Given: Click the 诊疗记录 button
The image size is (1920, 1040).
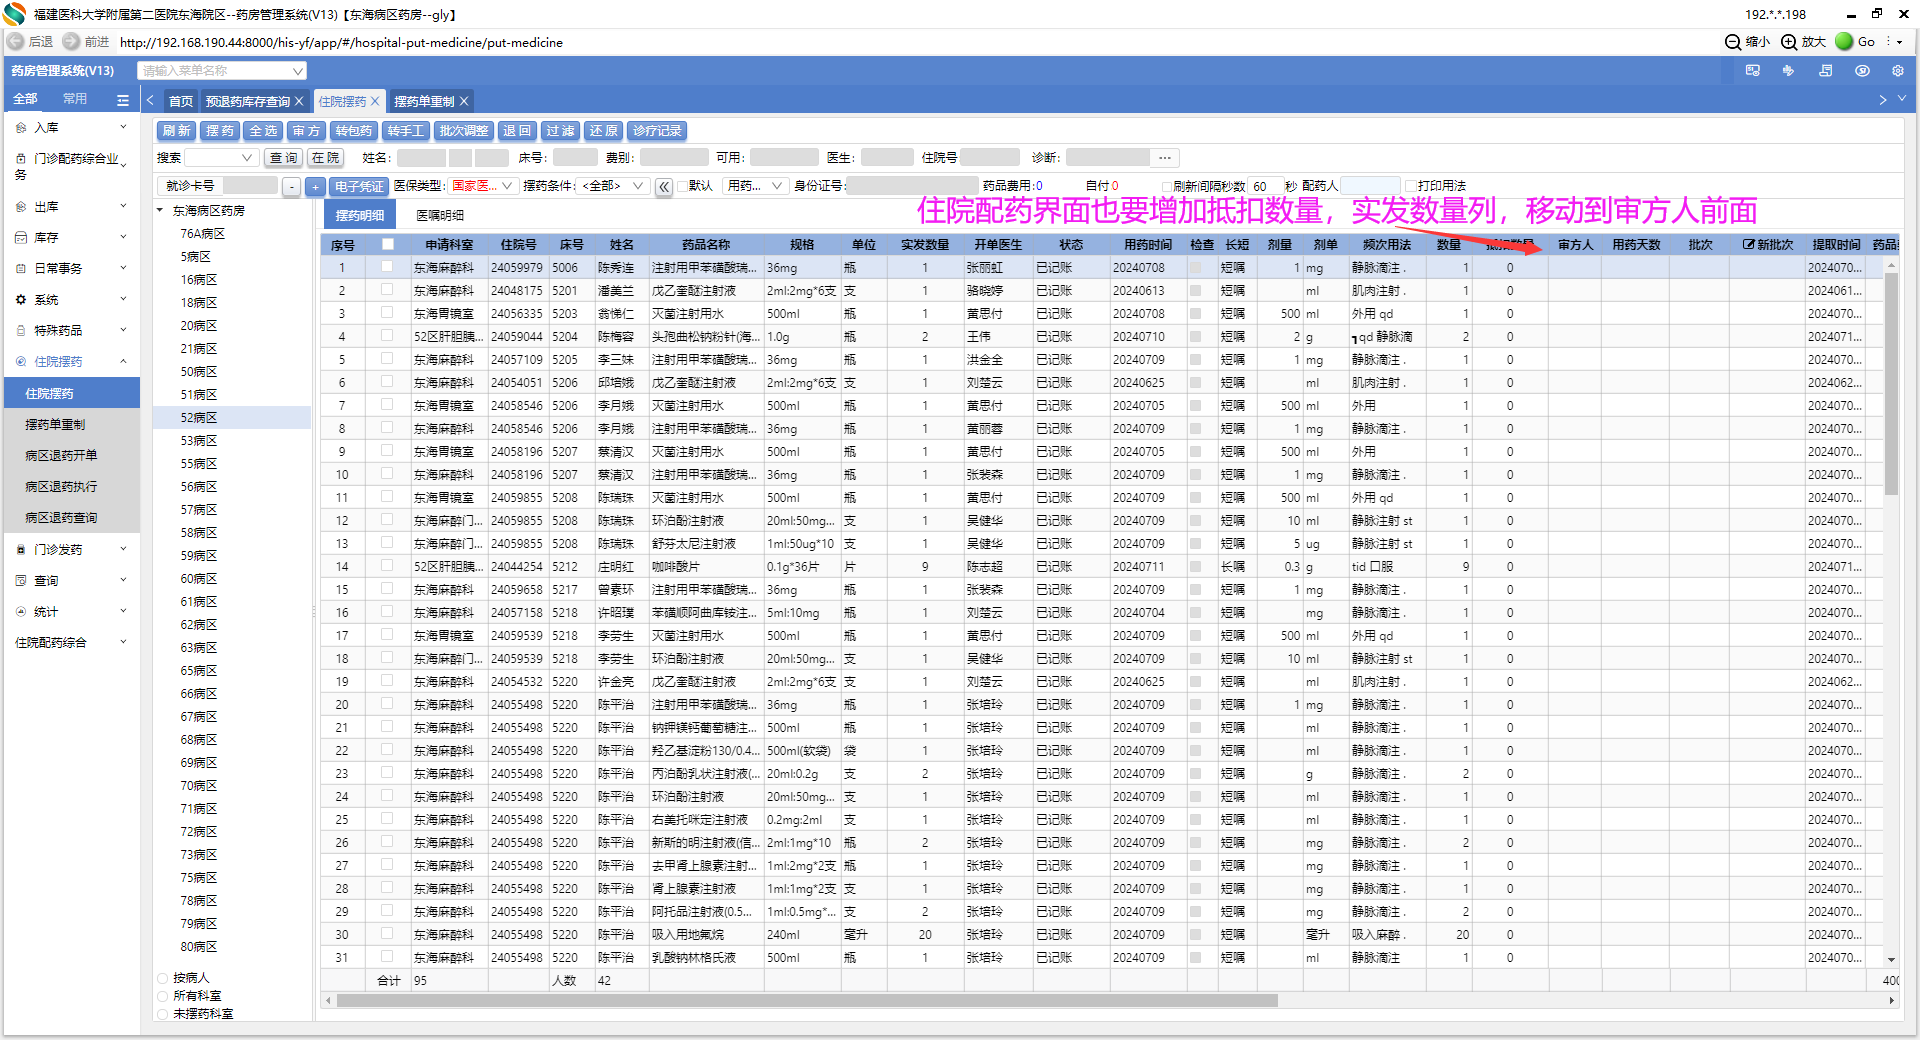Looking at the screenshot, I should click(657, 131).
